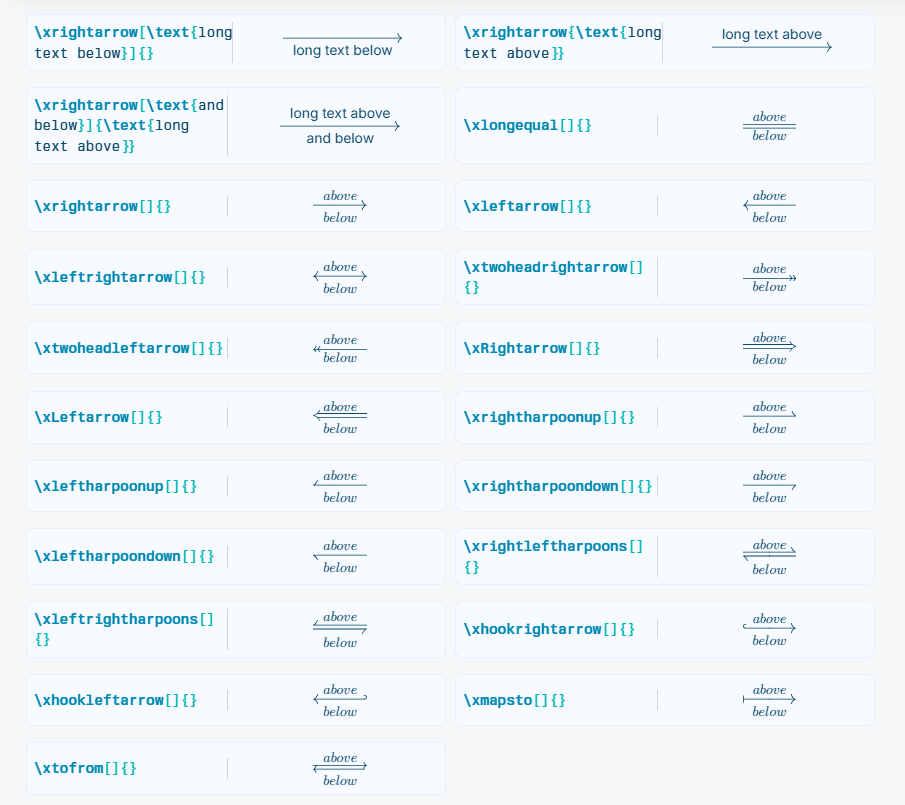Click the \xhookleftarrow[]{} command text
Screen dimensions: 905x805
click(115, 700)
